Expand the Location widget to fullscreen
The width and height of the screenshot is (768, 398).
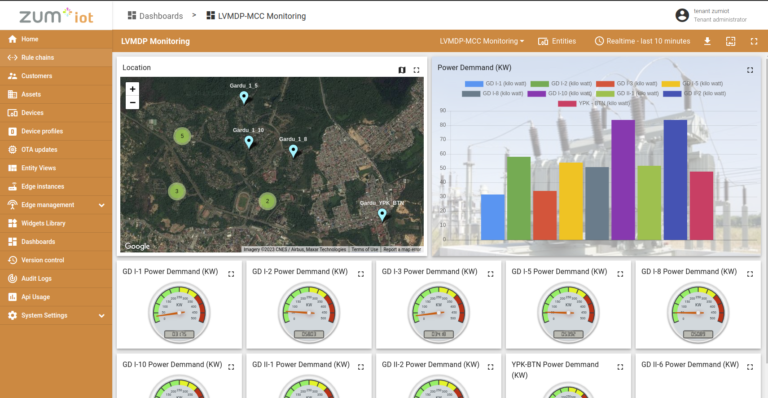416,70
